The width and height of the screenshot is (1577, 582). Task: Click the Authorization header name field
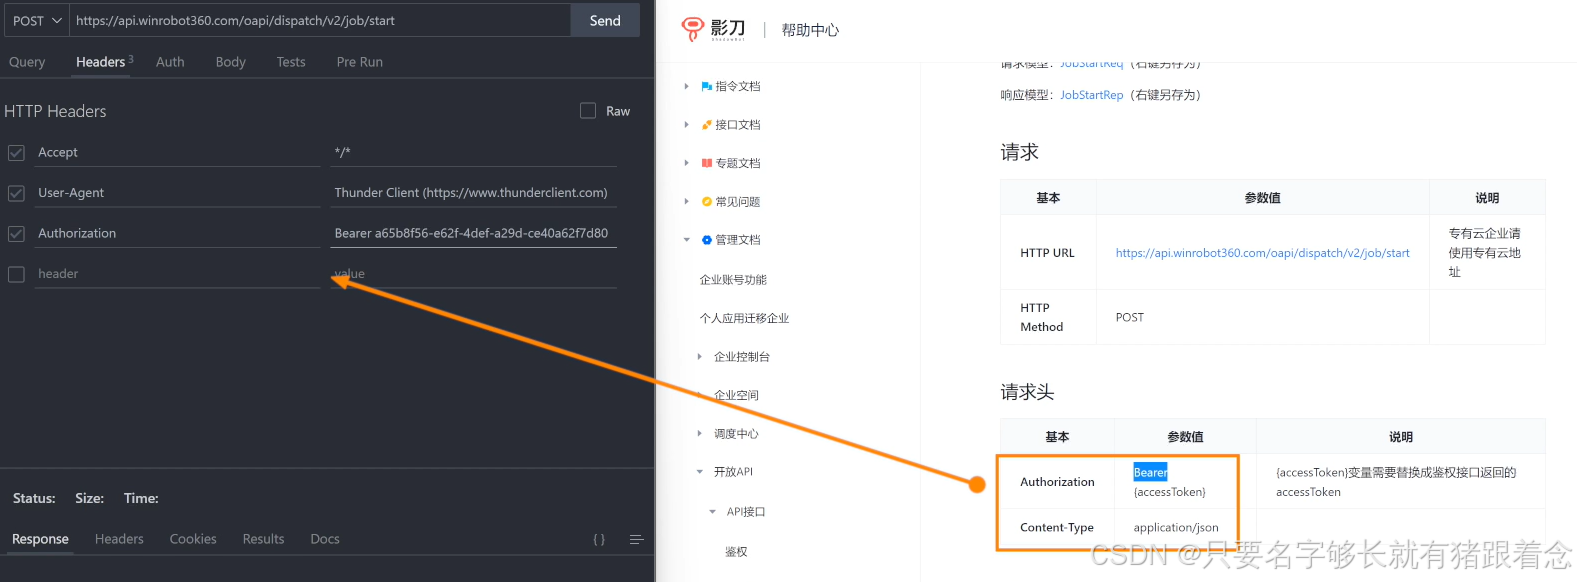(177, 233)
